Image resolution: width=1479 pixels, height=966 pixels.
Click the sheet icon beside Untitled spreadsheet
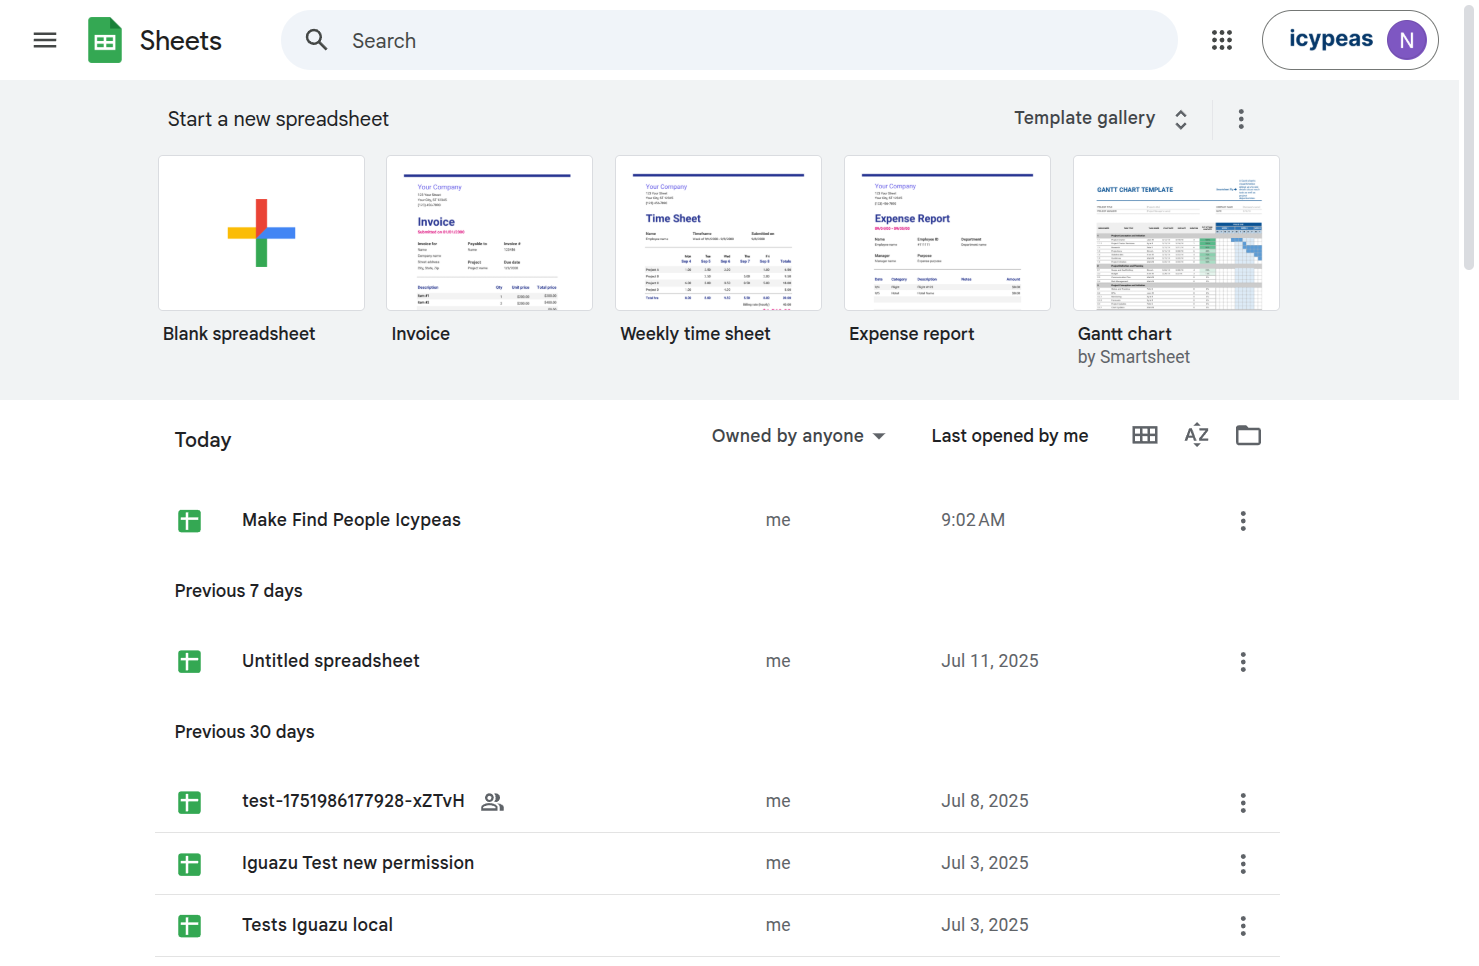point(189,662)
